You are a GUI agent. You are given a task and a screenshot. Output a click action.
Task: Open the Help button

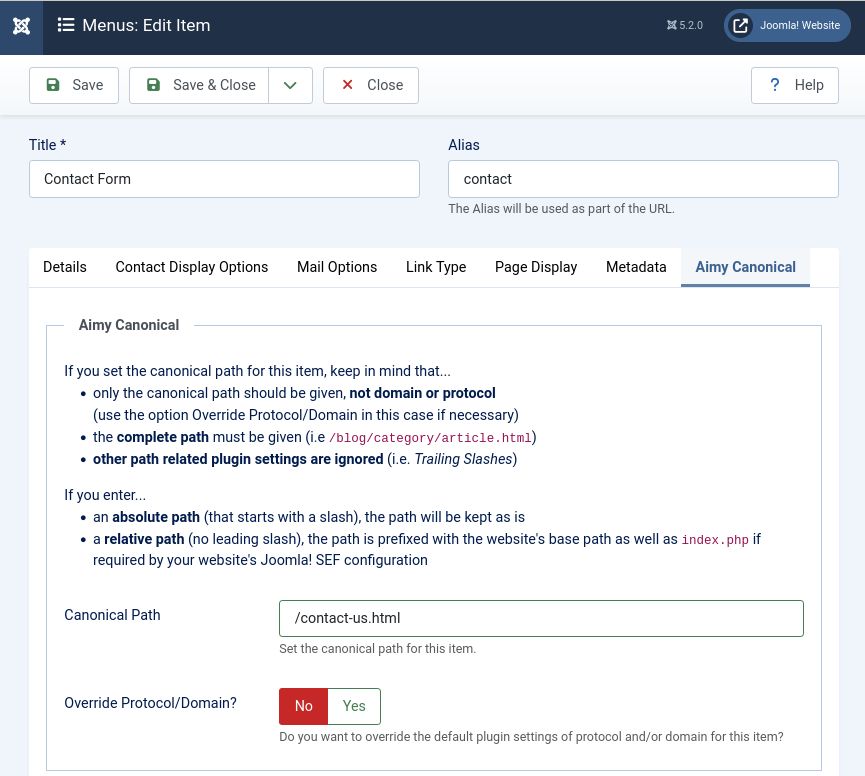[x=794, y=85]
